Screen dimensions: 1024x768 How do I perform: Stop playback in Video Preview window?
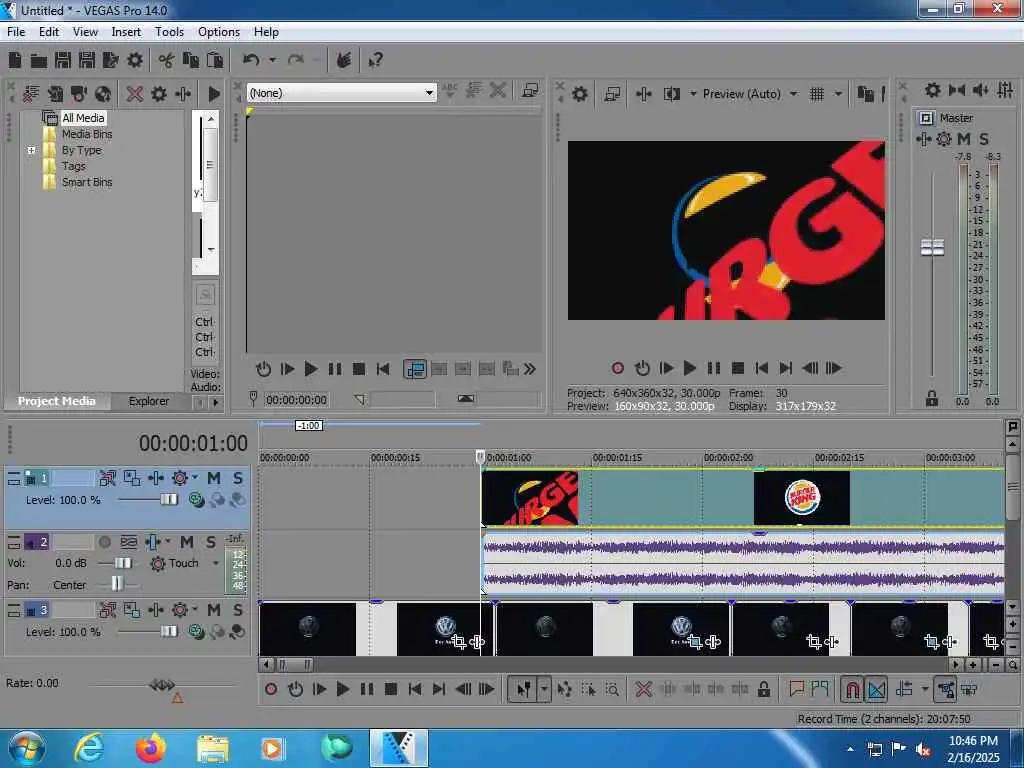point(737,368)
